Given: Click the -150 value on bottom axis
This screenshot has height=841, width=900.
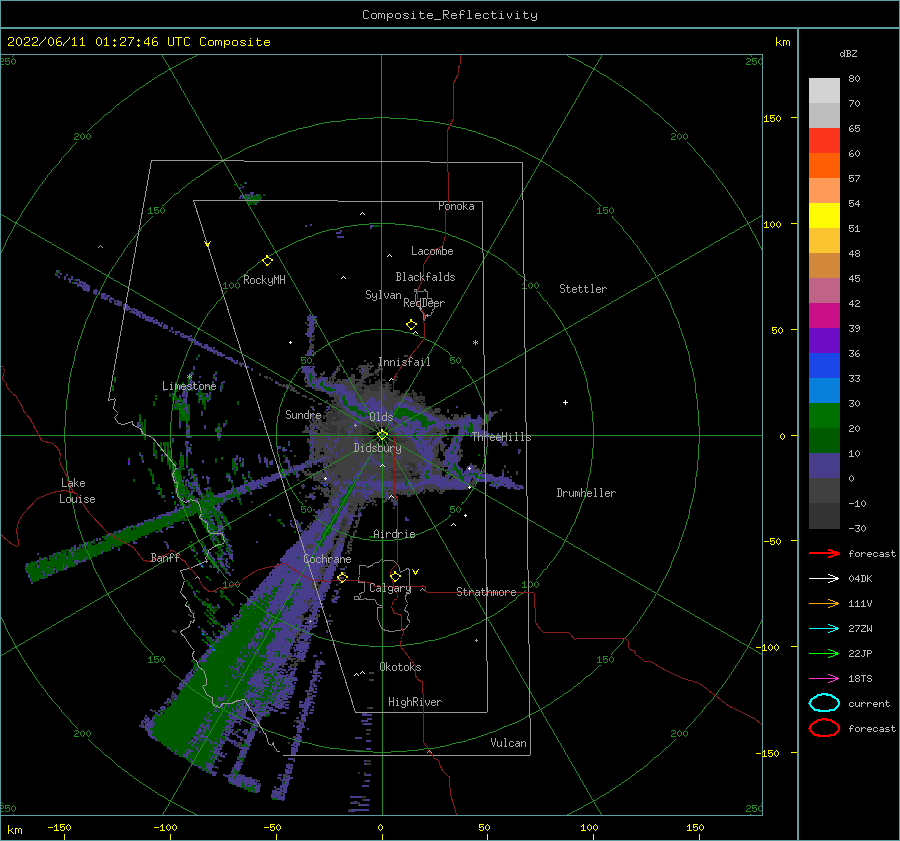Looking at the screenshot, I should point(59,827).
